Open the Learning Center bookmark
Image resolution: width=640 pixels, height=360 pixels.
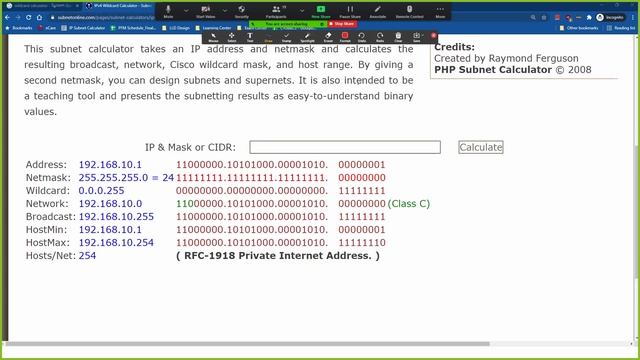(213, 28)
